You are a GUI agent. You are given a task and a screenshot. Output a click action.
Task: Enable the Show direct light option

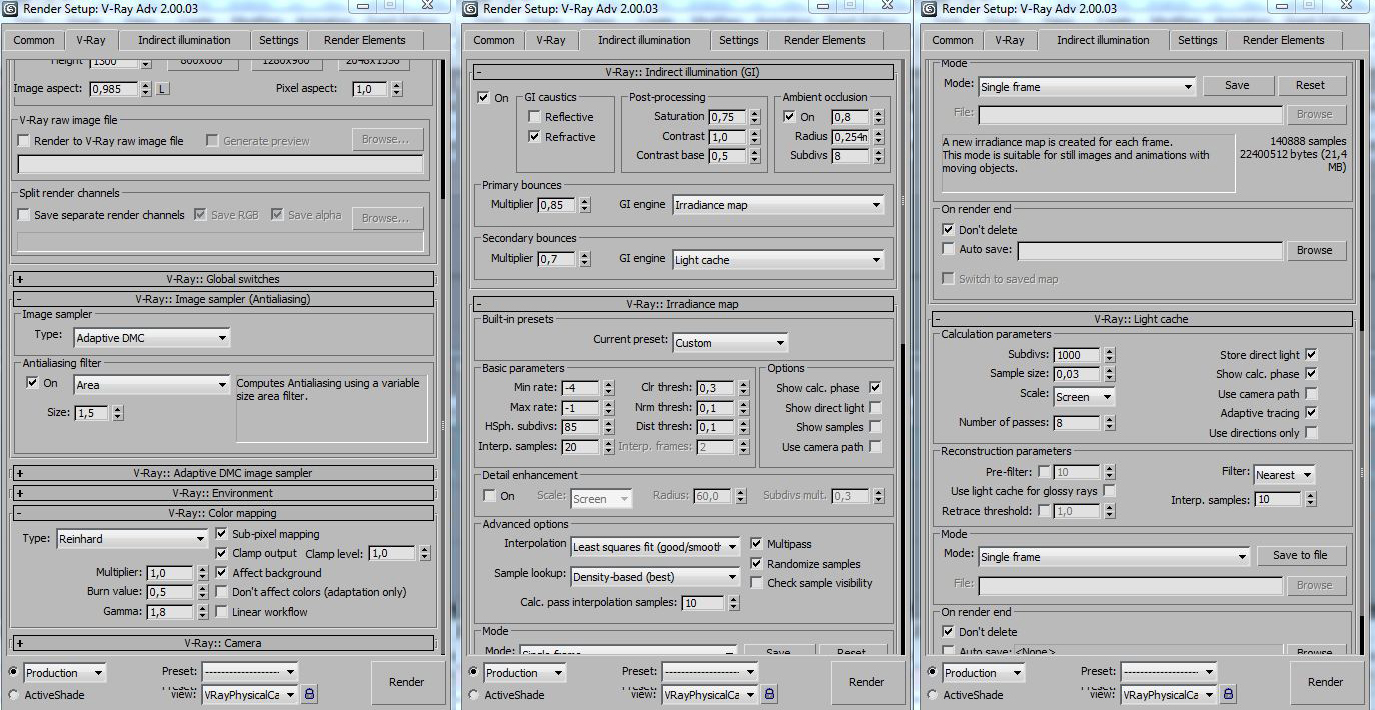click(876, 408)
